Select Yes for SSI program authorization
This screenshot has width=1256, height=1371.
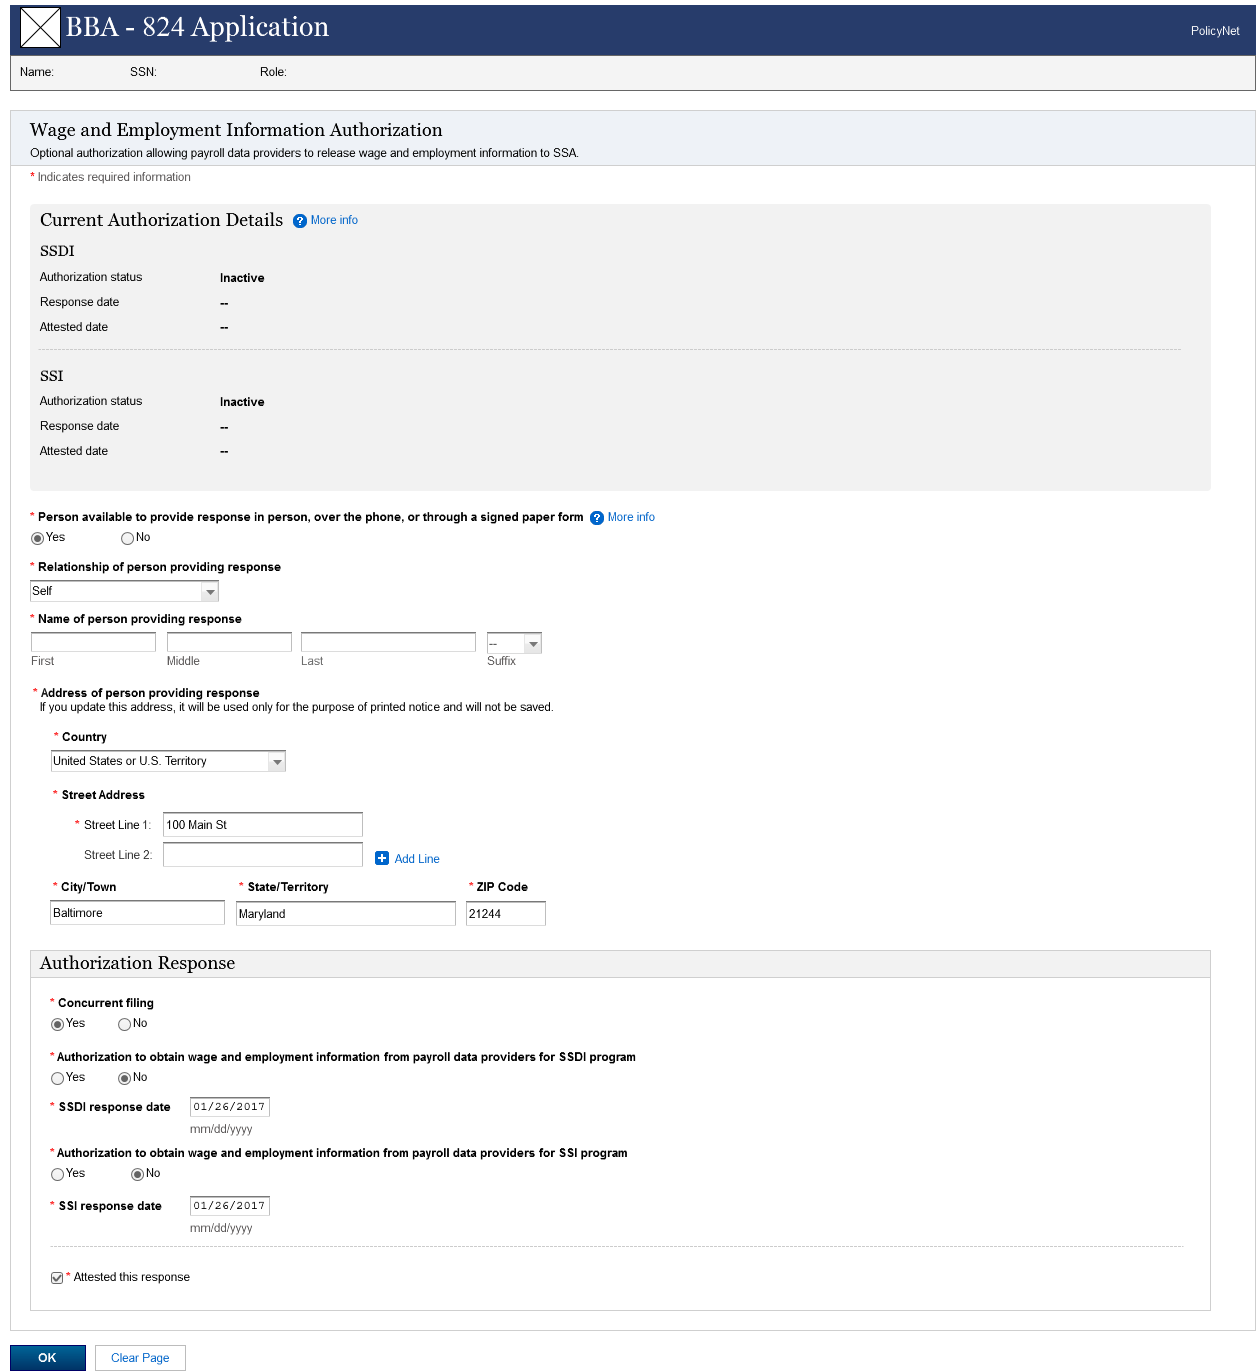(58, 1174)
